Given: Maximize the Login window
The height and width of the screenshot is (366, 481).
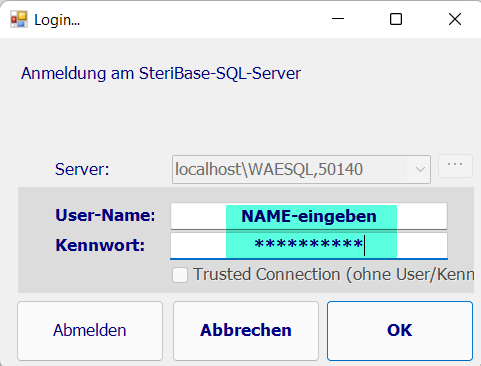Looking at the screenshot, I should (x=396, y=19).
